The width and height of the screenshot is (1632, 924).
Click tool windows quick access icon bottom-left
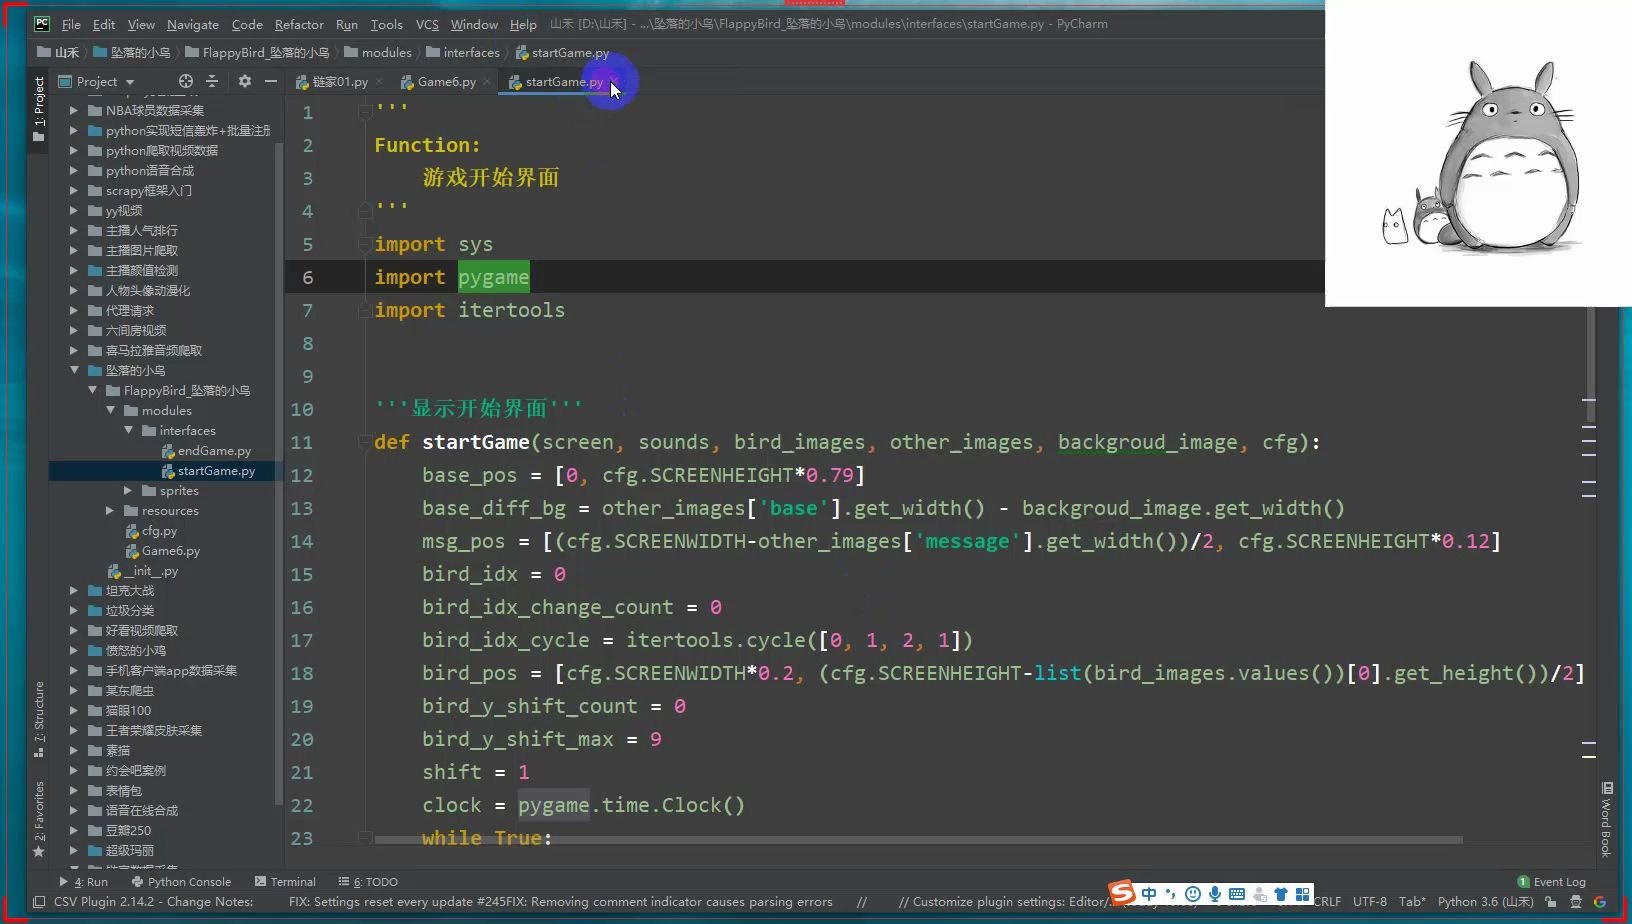click(x=39, y=902)
